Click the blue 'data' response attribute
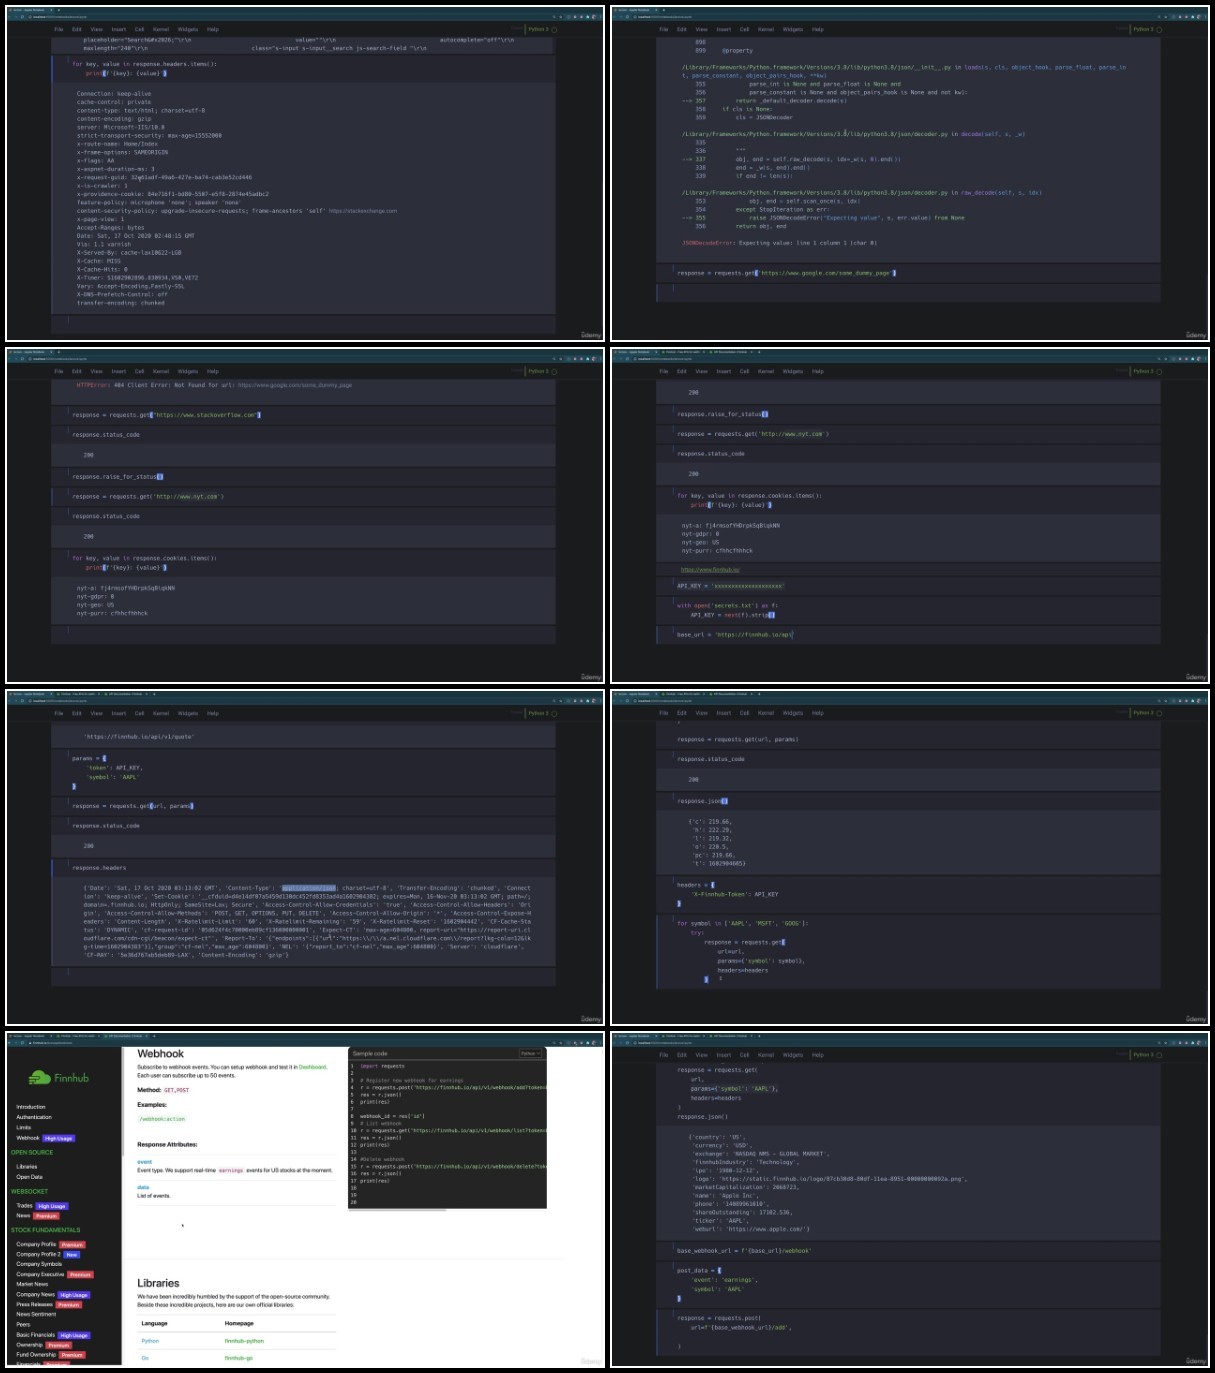 143,1187
